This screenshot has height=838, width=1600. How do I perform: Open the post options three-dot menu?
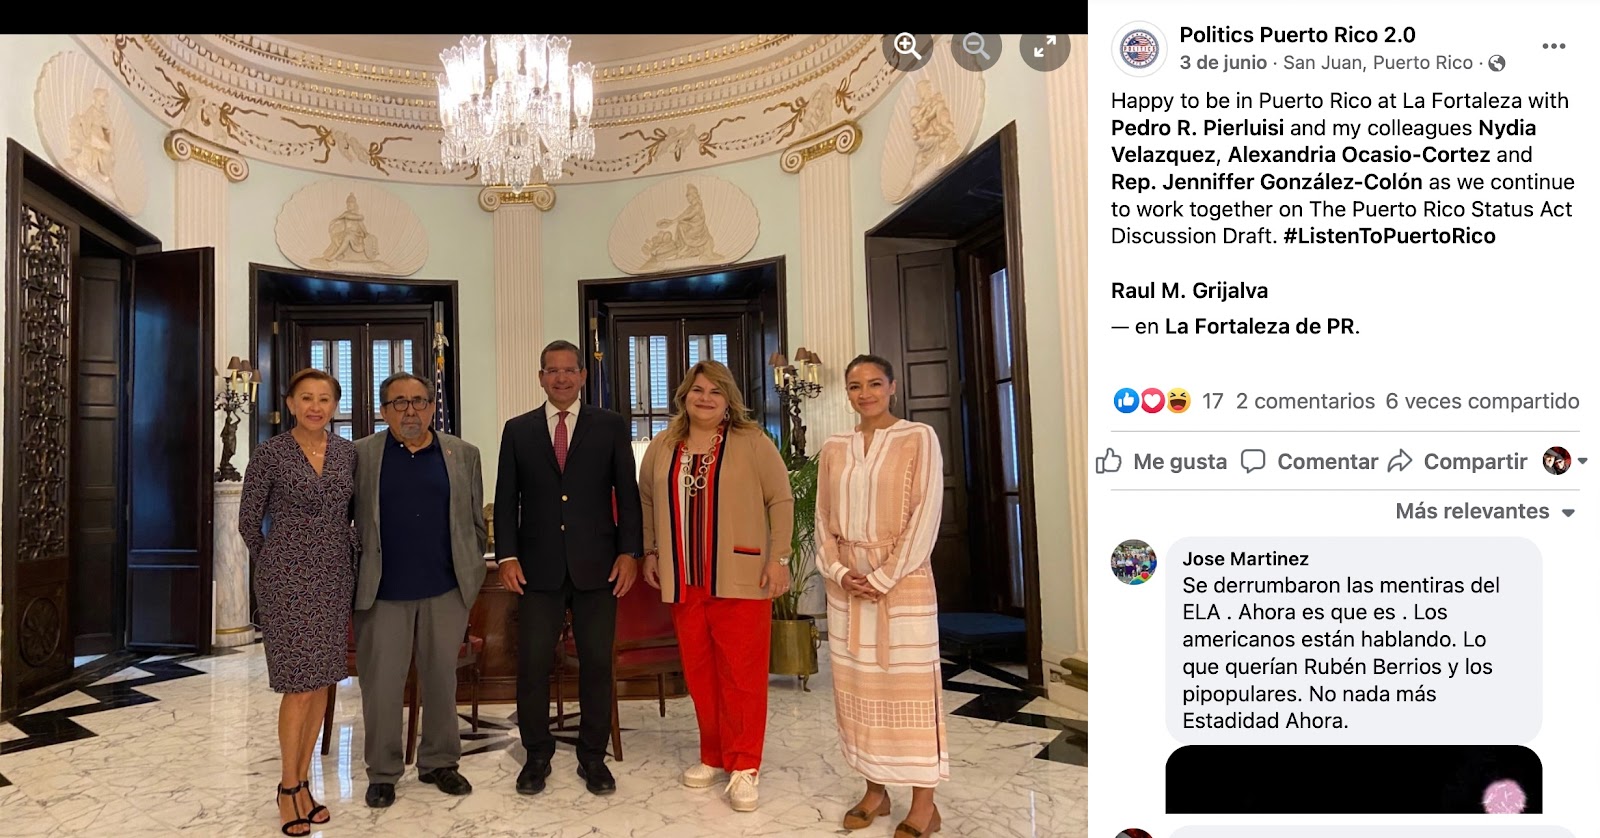[1554, 46]
